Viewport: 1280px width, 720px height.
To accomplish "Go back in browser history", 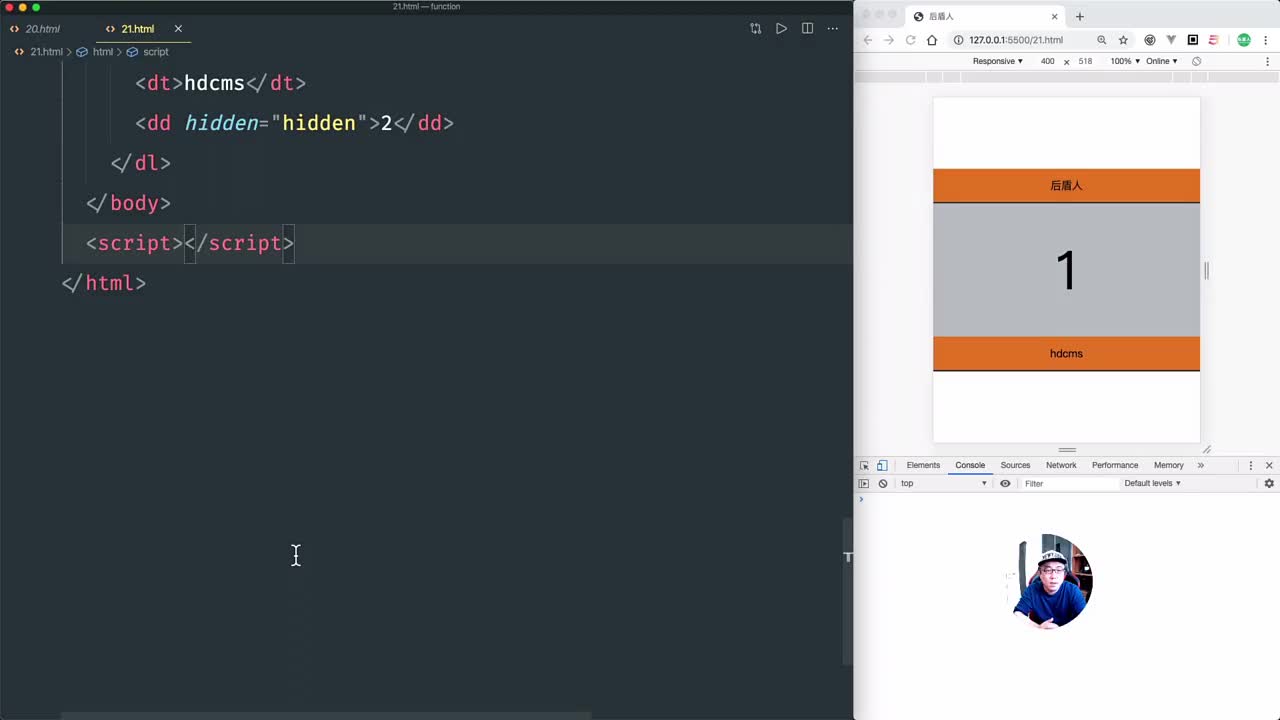I will pyautogui.click(x=868, y=40).
